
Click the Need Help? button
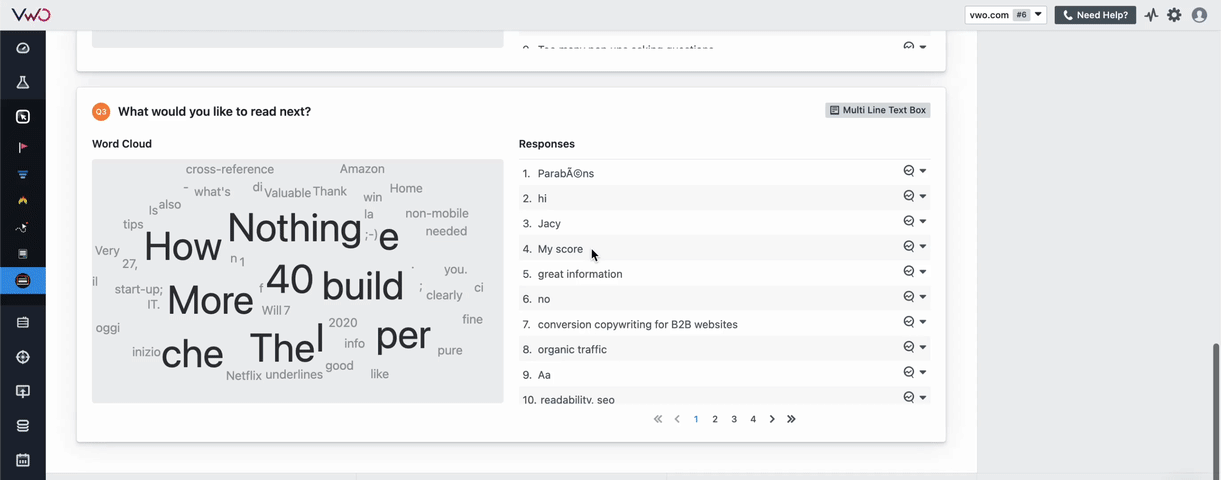coord(1095,15)
